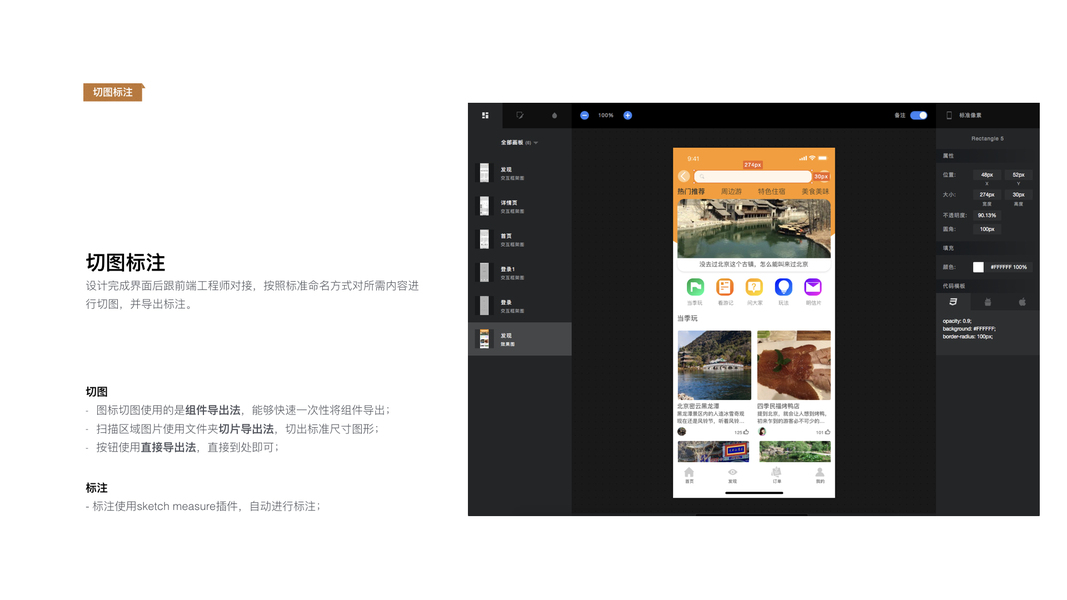Click the device phone icon beside 标准像素
This screenshot has height=600, width=1067.
[x=949, y=116]
